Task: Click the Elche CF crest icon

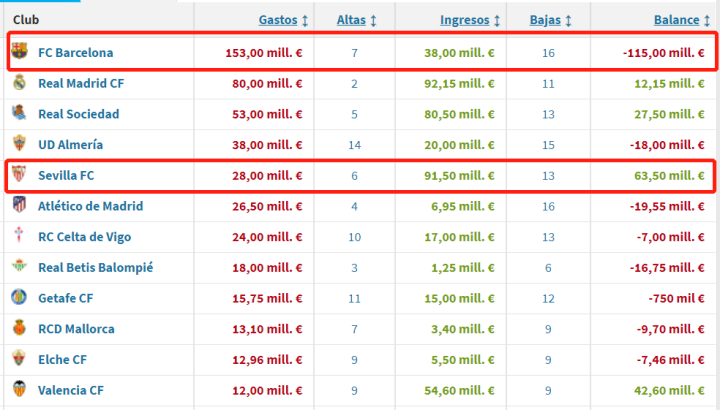Action: coord(19,358)
